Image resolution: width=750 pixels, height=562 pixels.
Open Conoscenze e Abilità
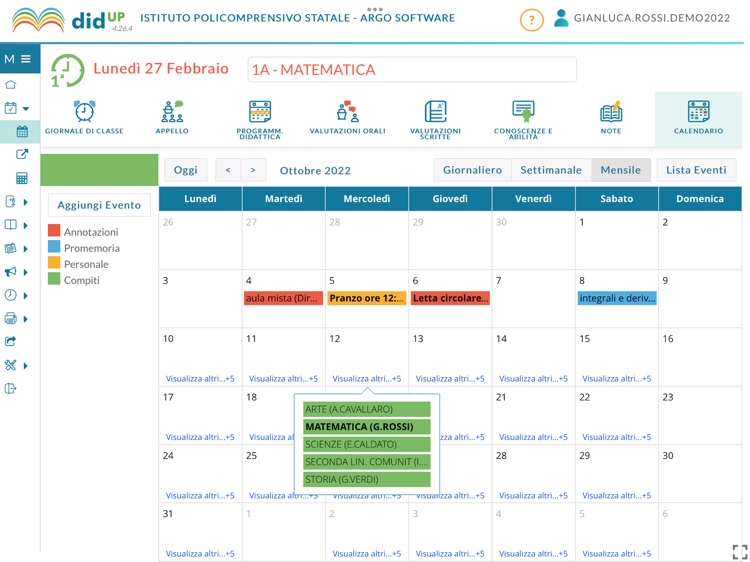(523, 119)
